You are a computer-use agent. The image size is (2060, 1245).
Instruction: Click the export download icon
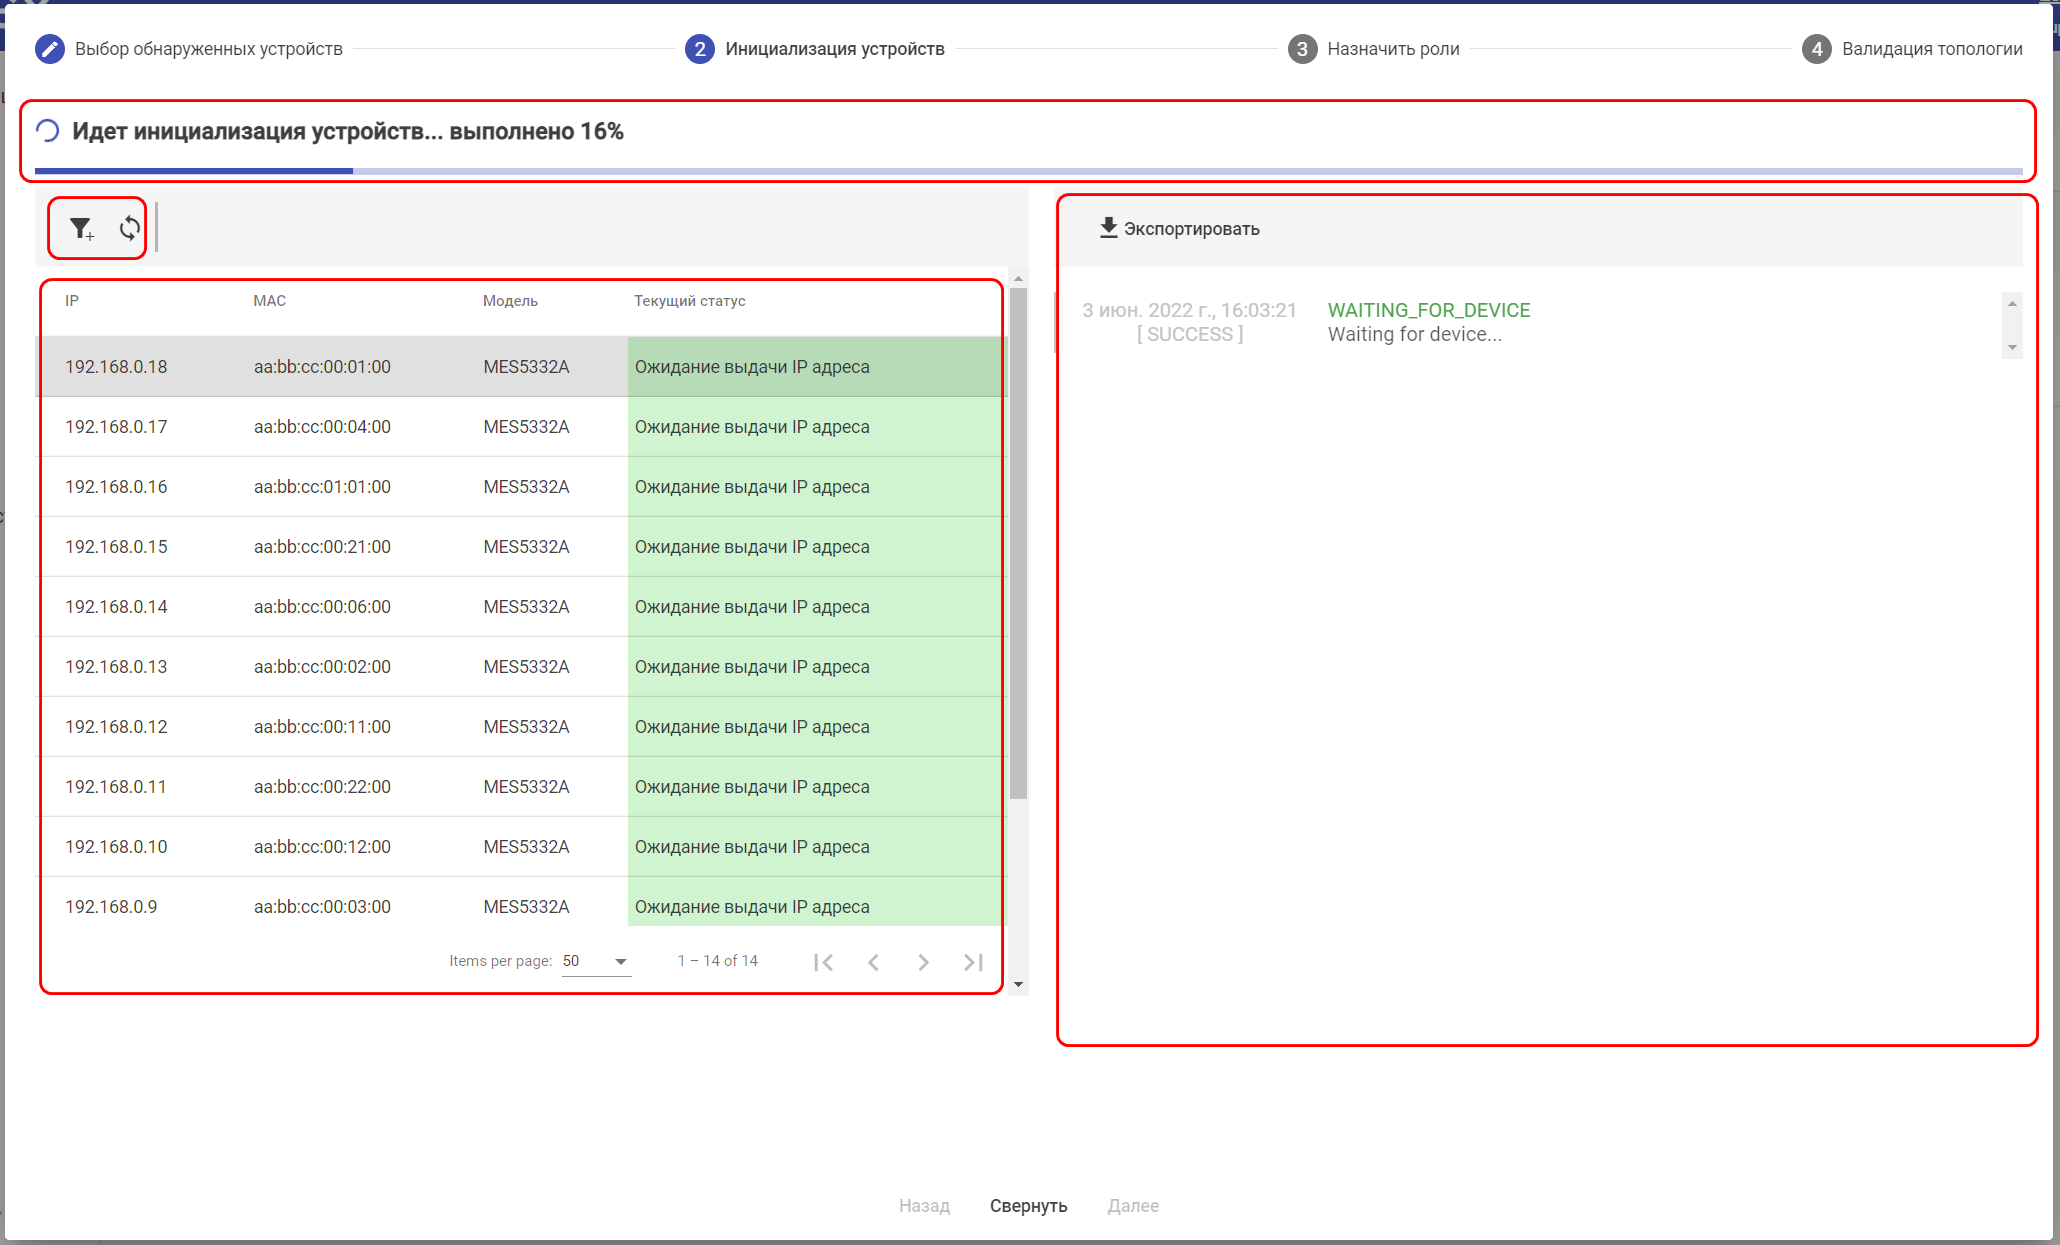[x=1108, y=228]
